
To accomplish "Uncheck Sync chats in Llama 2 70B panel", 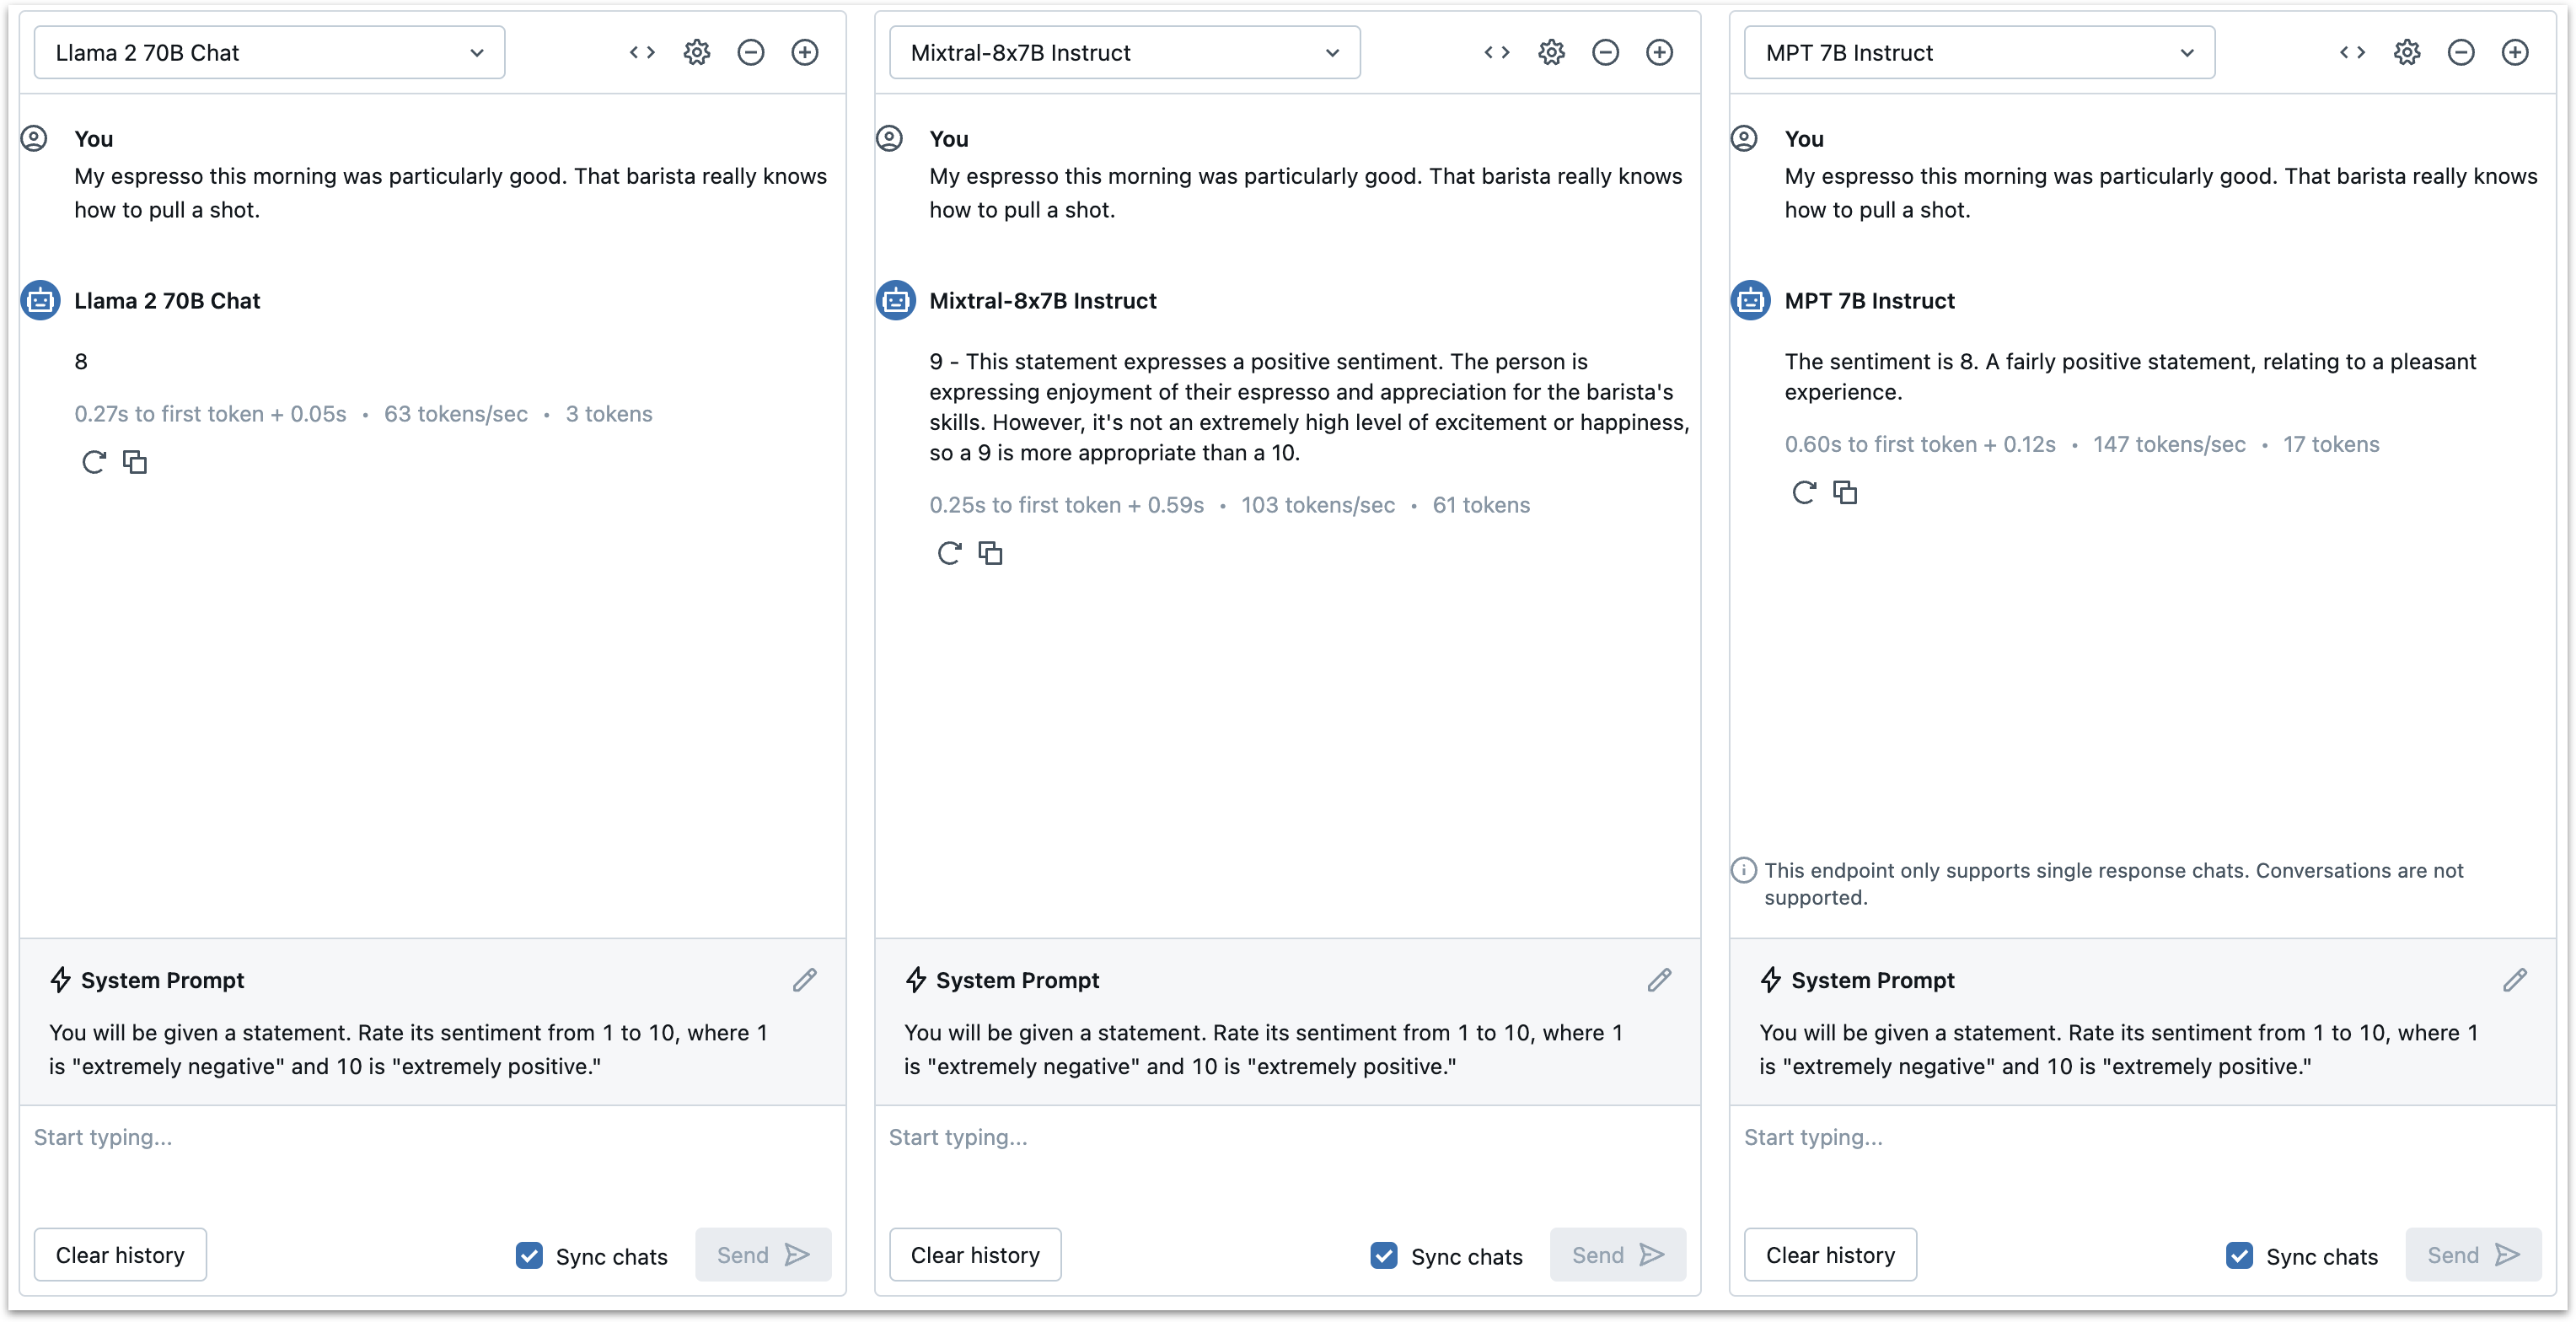I will [x=529, y=1255].
